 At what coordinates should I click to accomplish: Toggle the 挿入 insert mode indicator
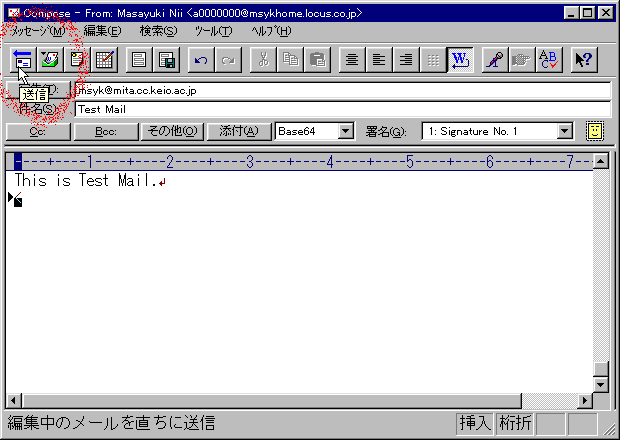[x=475, y=423]
